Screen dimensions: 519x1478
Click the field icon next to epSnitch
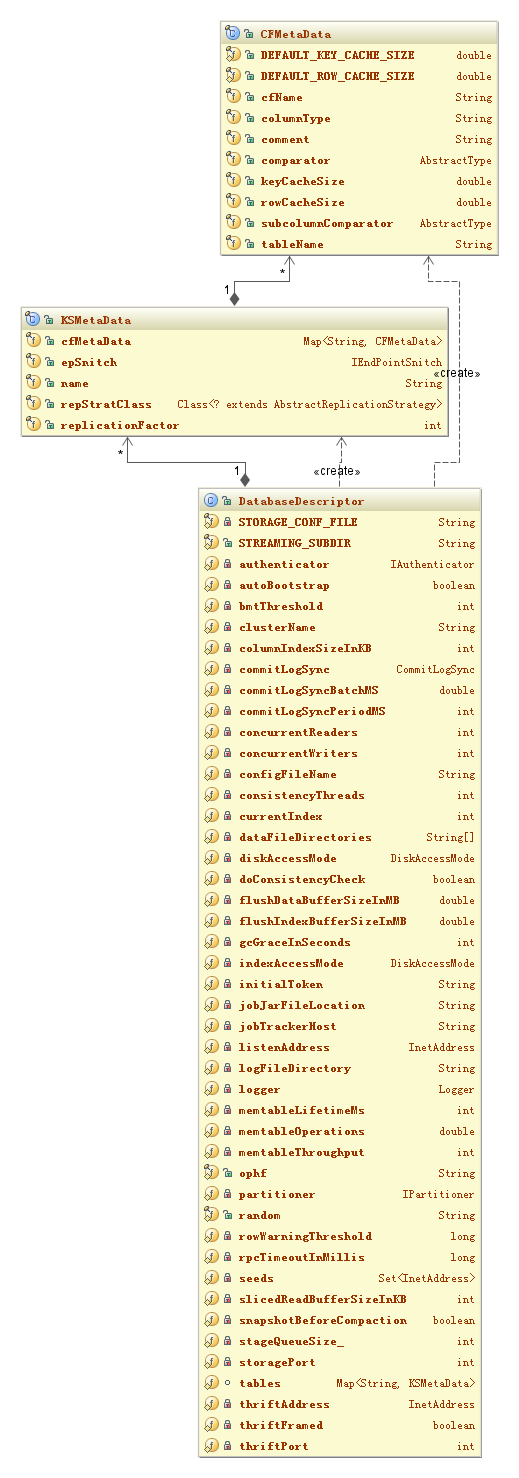[x=32, y=362]
